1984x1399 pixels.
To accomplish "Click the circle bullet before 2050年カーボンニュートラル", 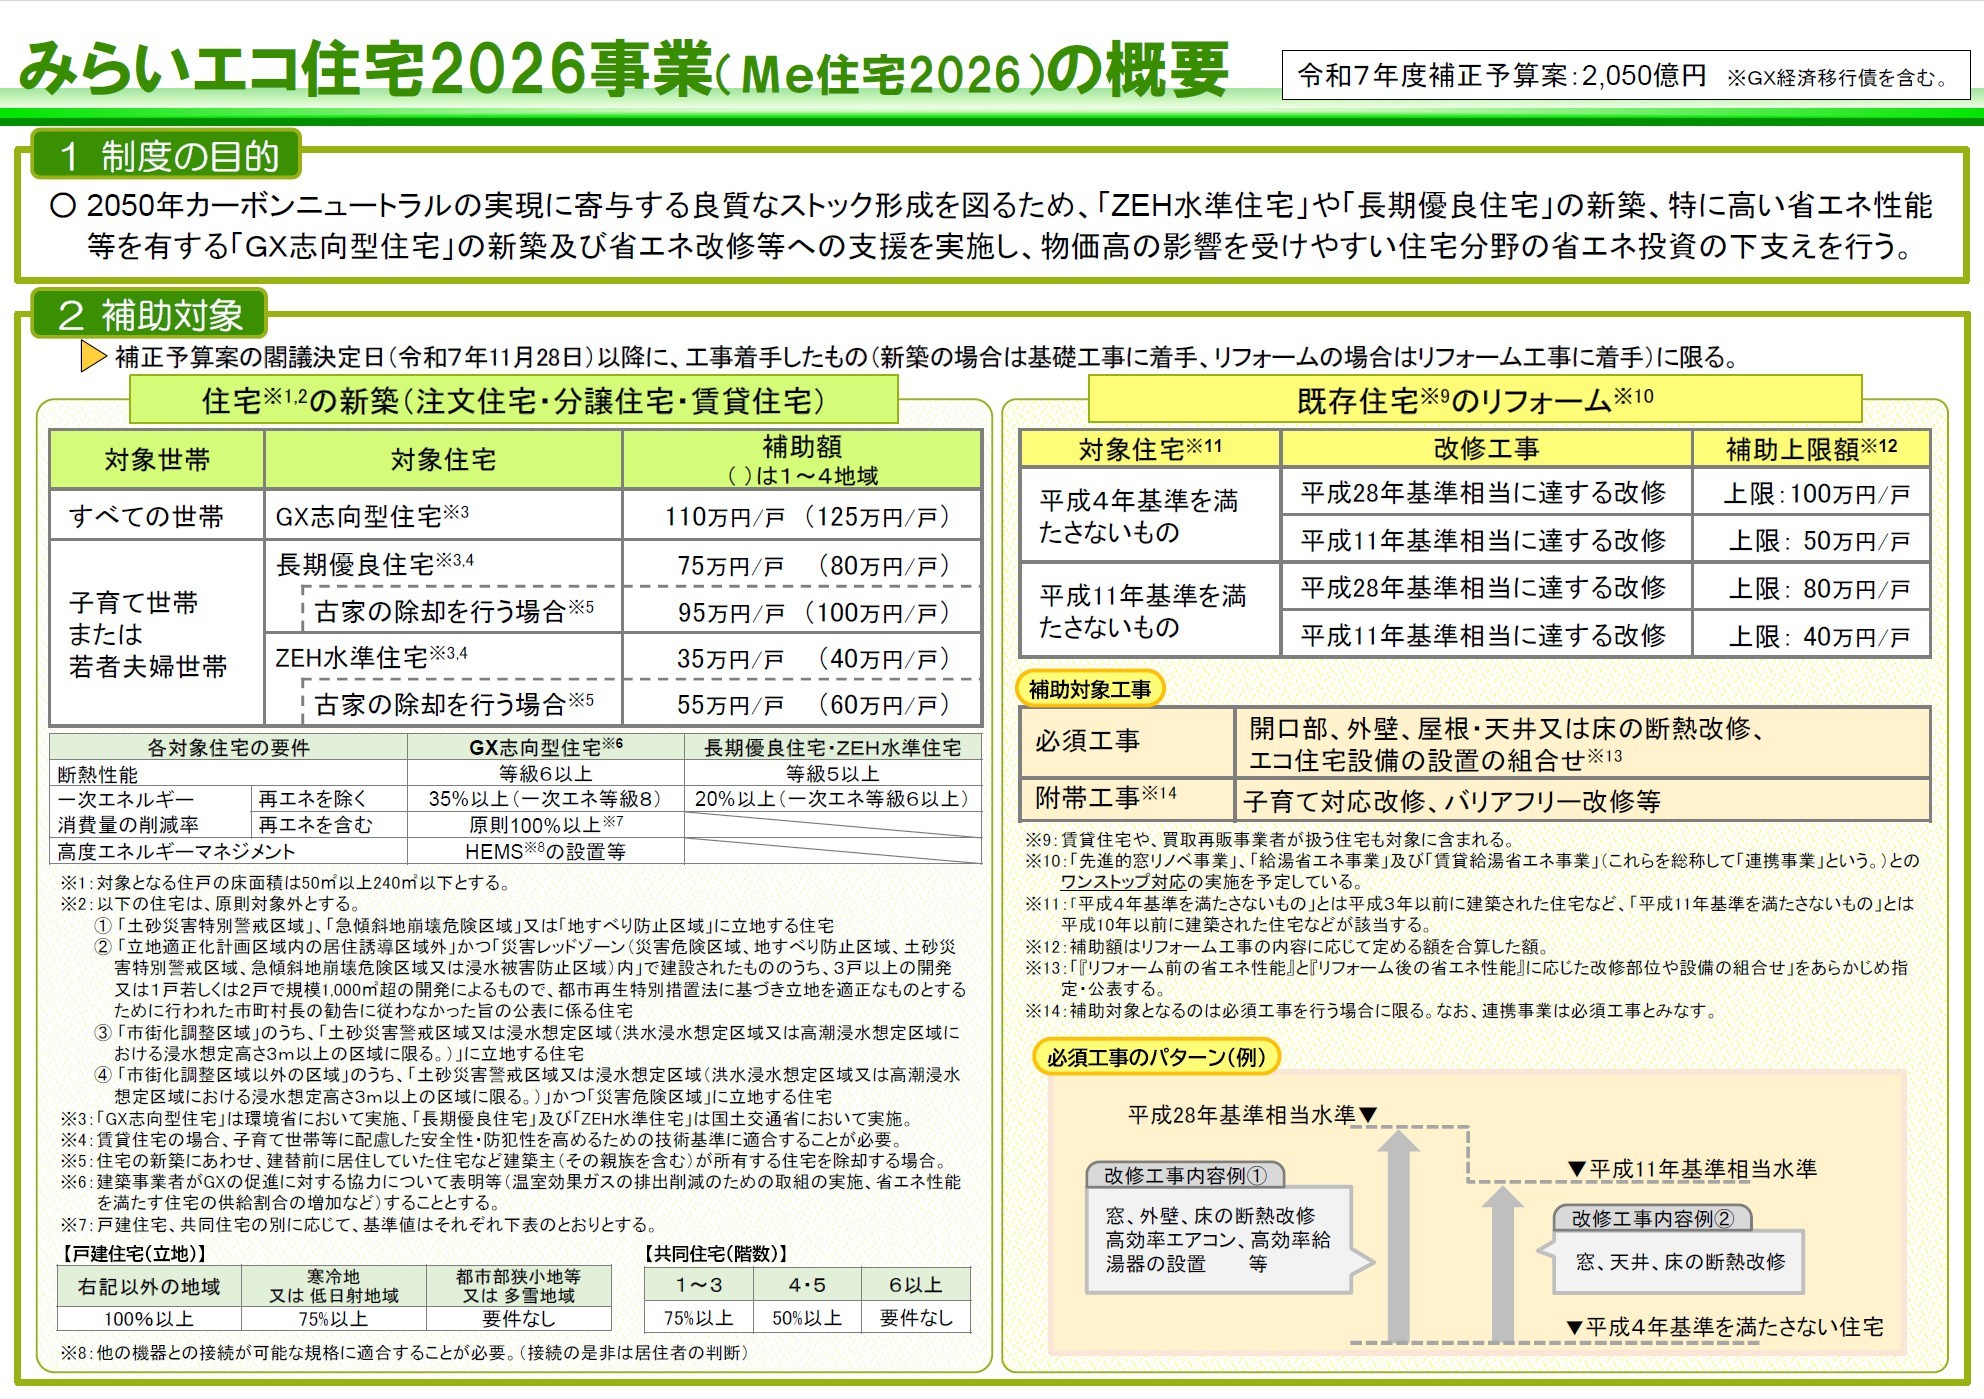I will 62,206.
